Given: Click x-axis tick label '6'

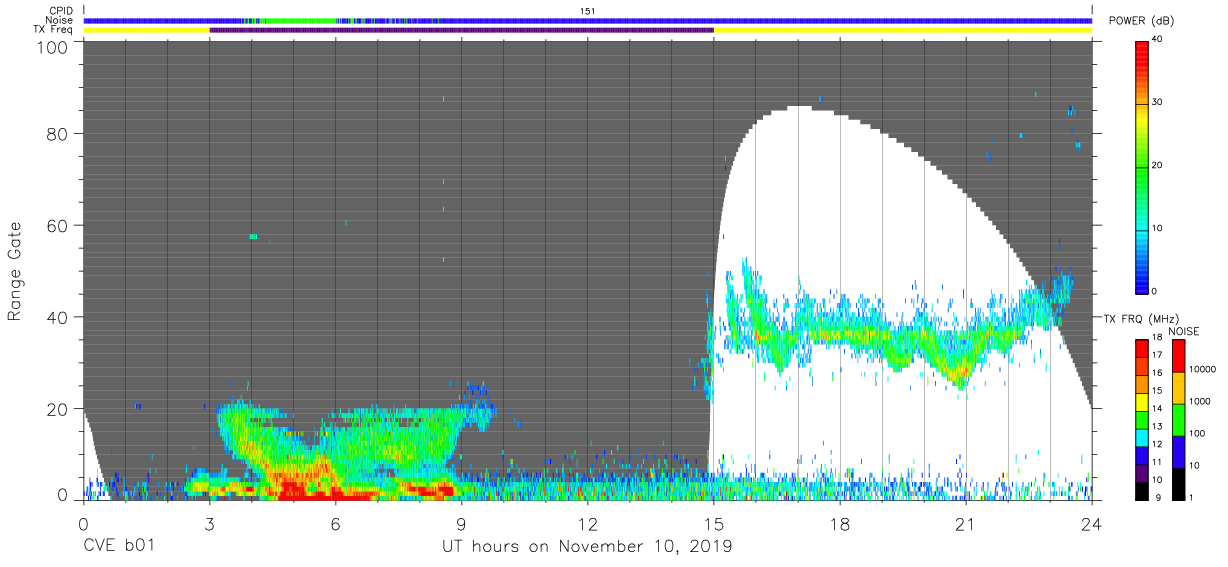Looking at the screenshot, I should point(335,523).
